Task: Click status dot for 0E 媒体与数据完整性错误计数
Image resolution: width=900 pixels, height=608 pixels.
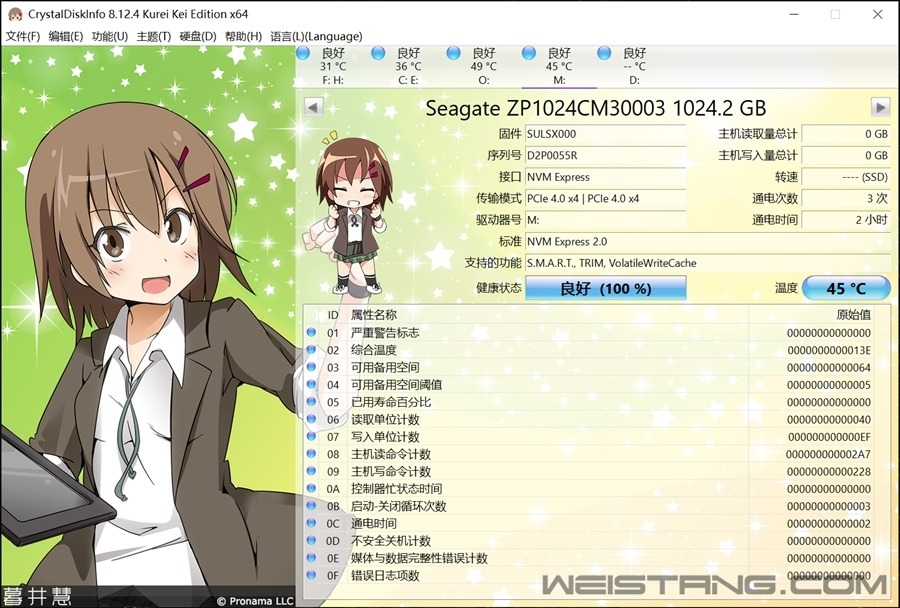Action: pyautogui.click(x=311, y=558)
